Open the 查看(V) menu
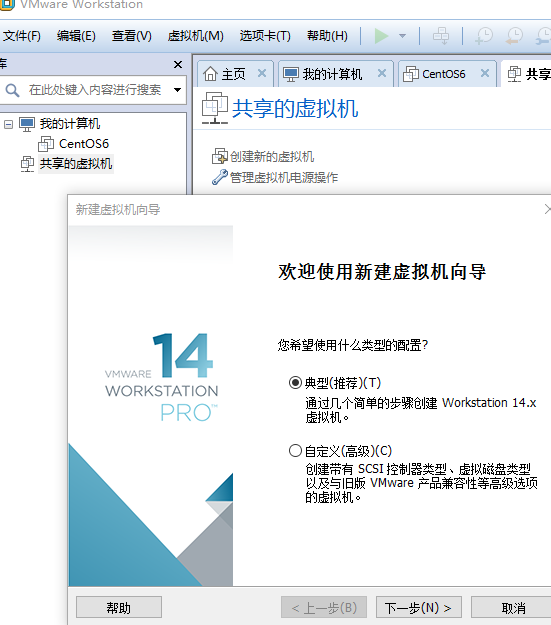 point(132,36)
